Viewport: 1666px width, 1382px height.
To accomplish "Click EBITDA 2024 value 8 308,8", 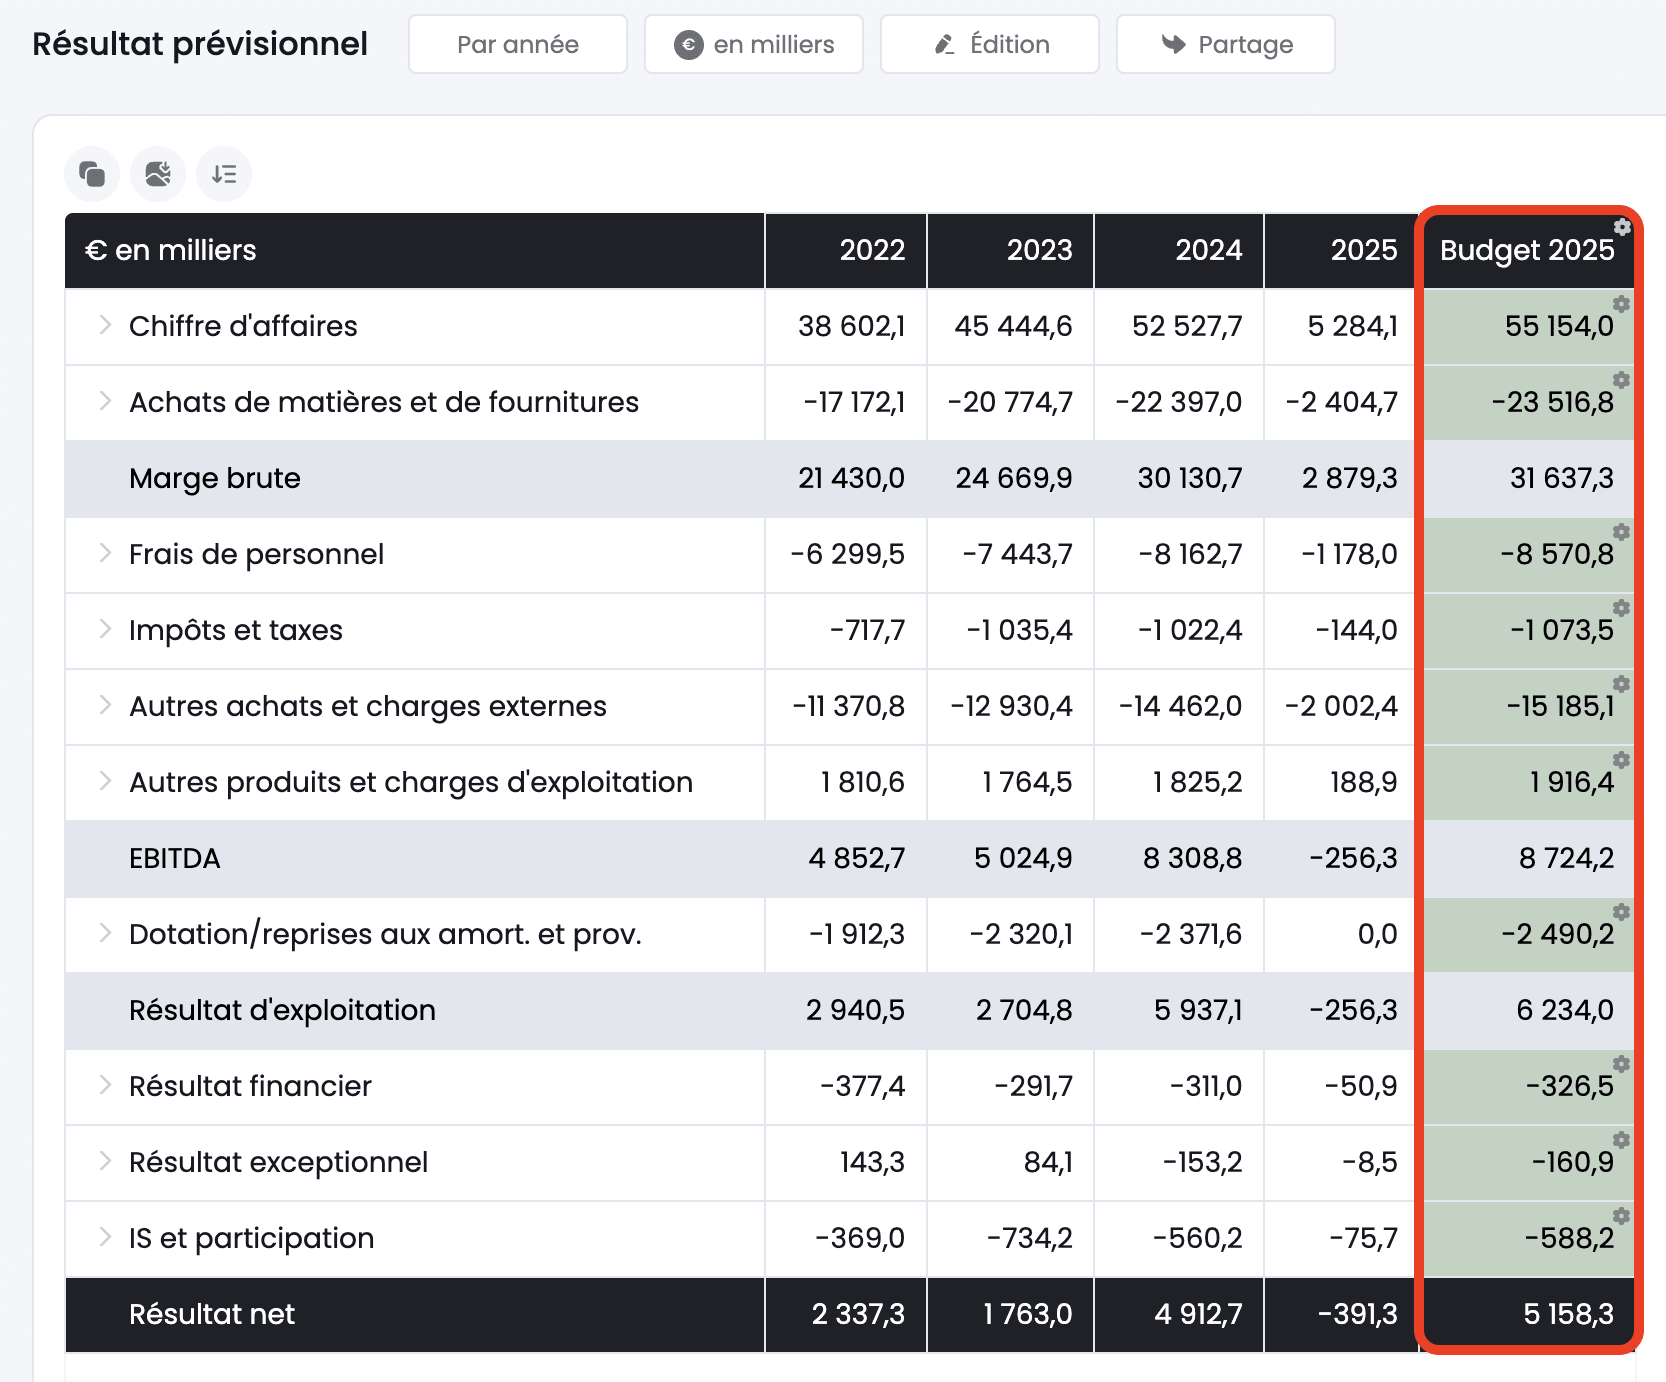I will [1192, 858].
